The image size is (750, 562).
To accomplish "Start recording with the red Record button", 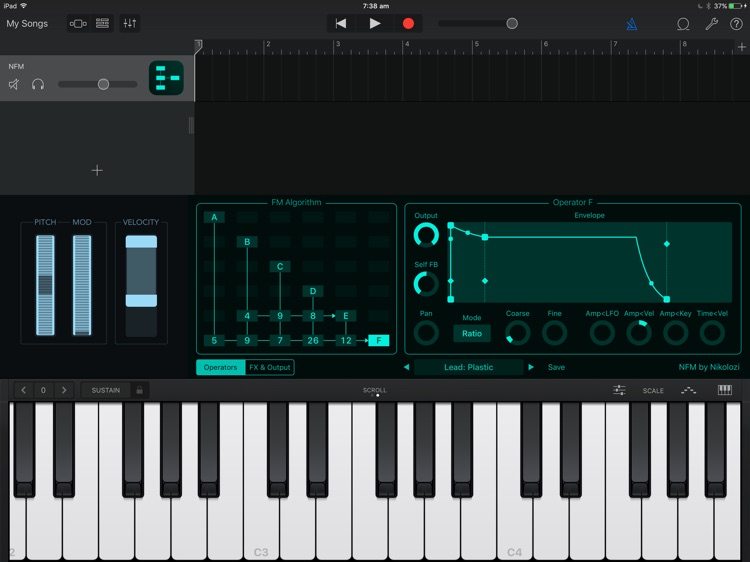I will 408,23.
